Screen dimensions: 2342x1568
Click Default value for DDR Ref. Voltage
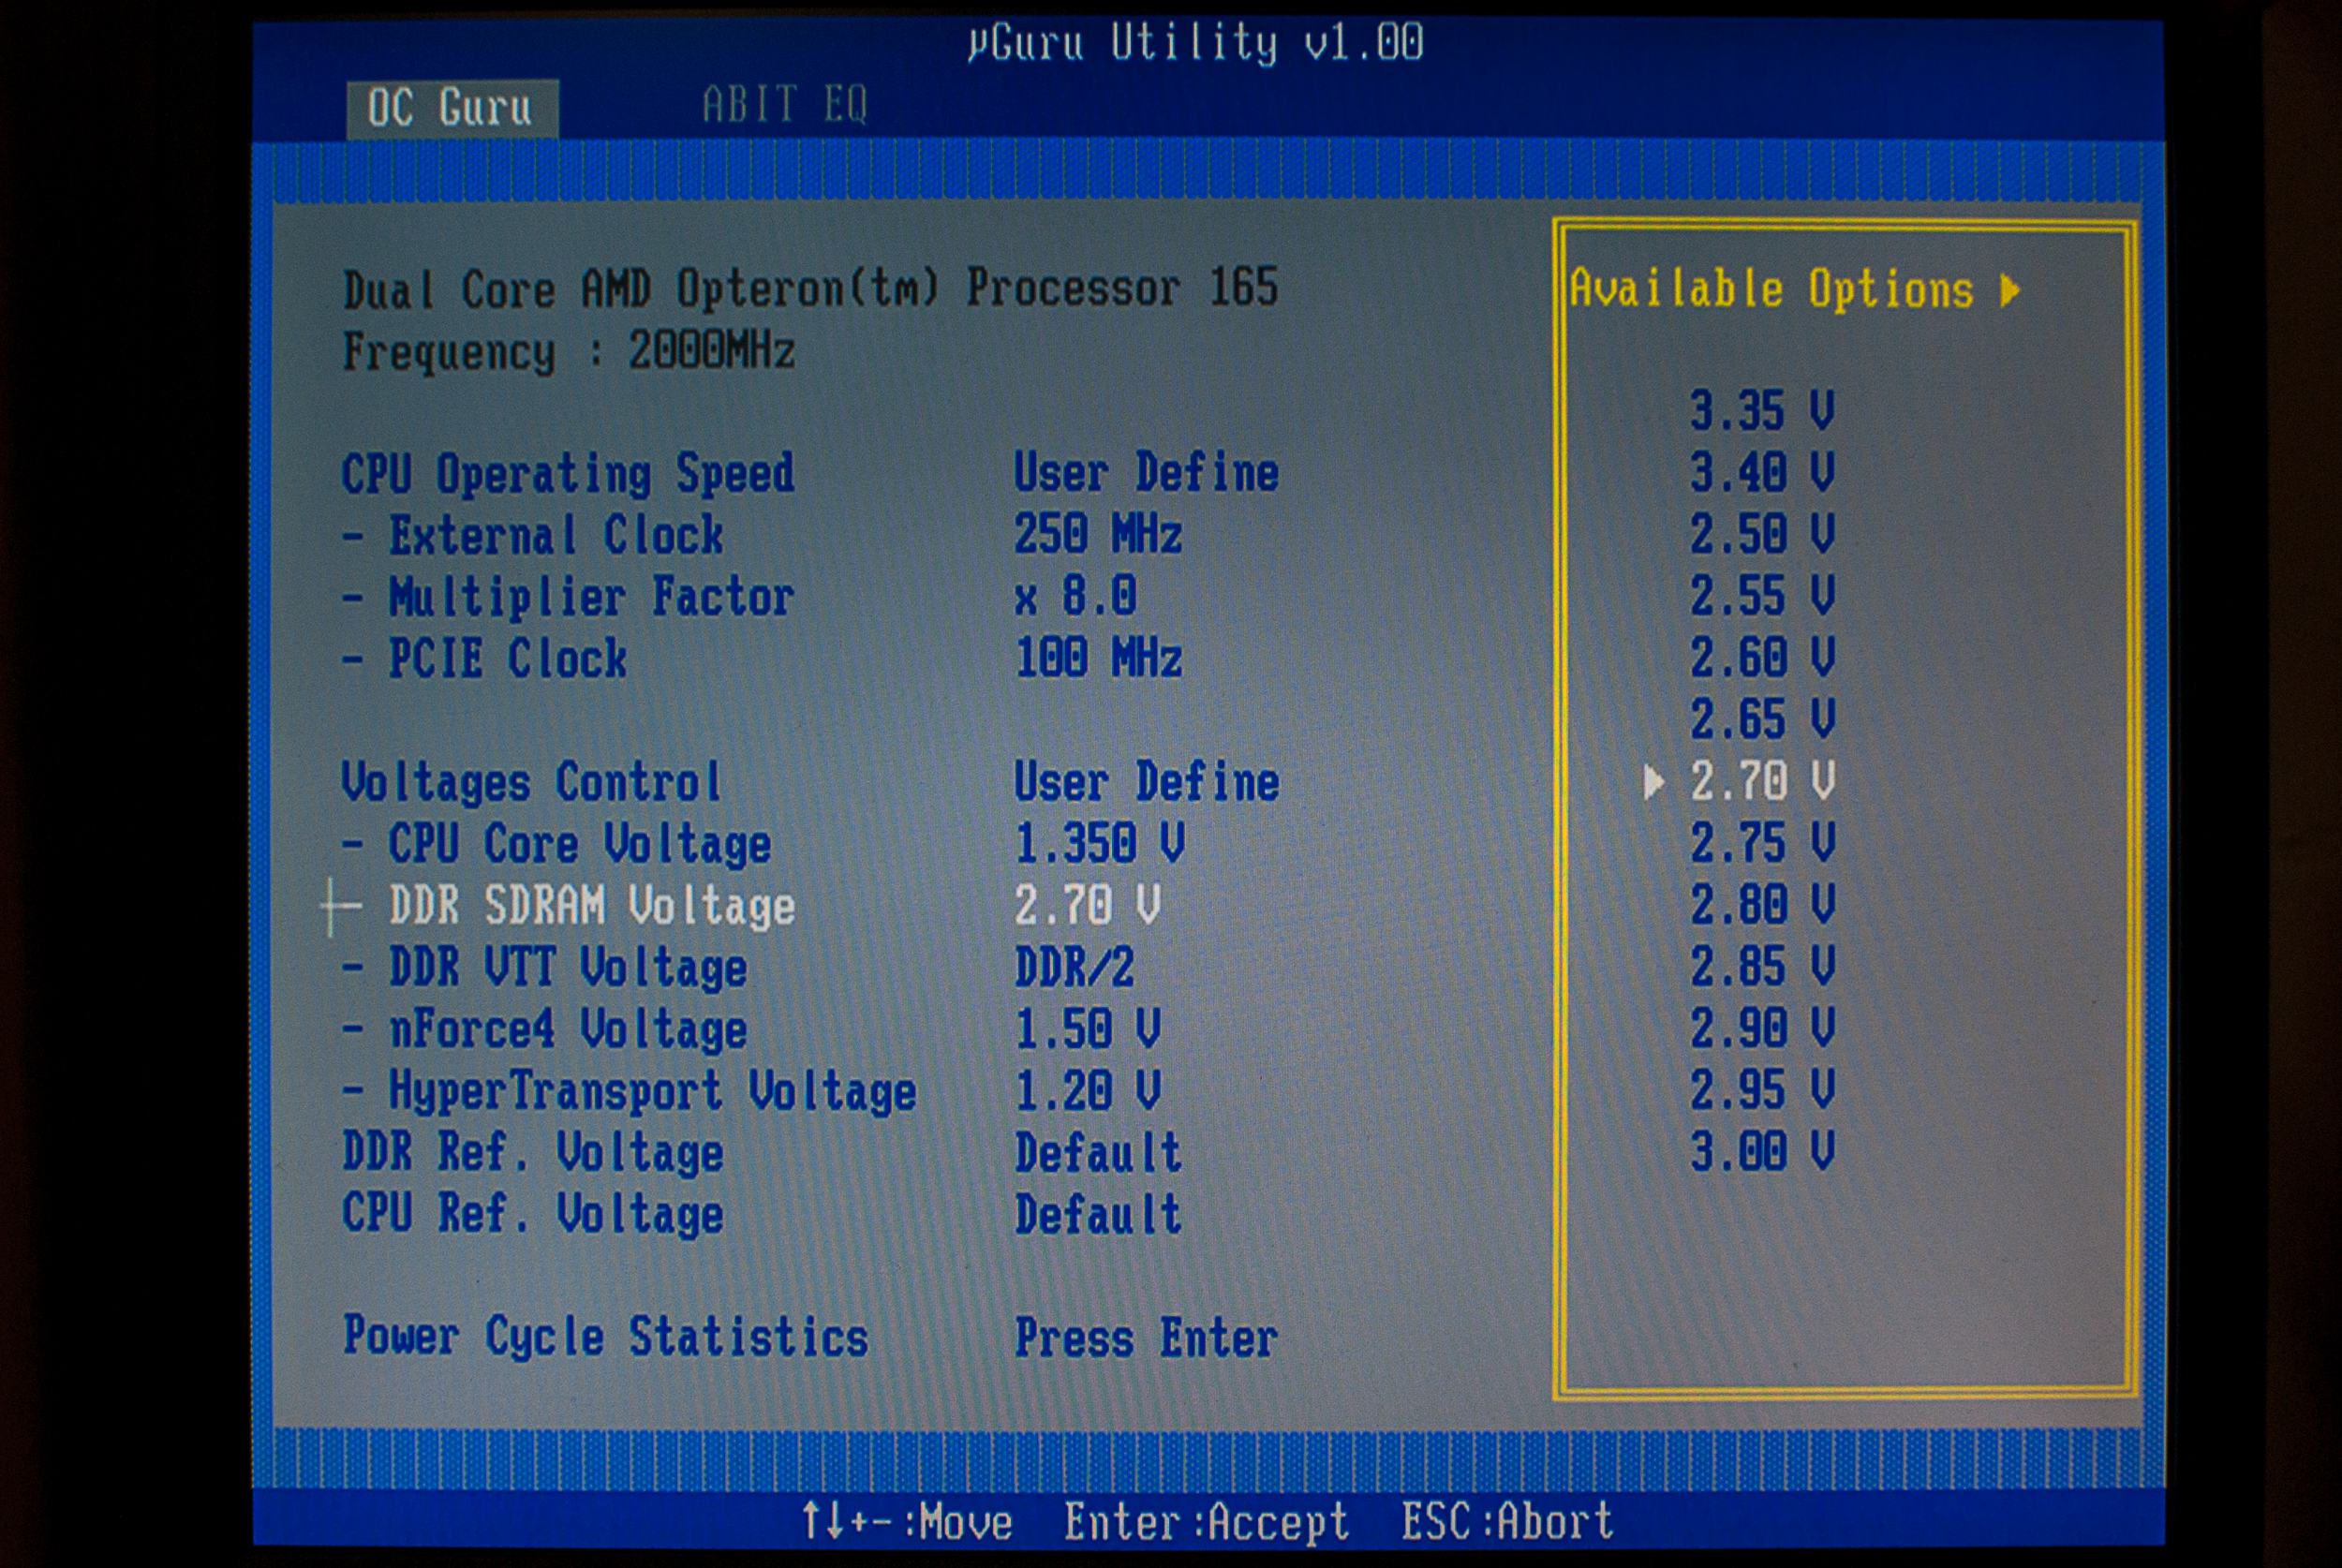click(1098, 1153)
